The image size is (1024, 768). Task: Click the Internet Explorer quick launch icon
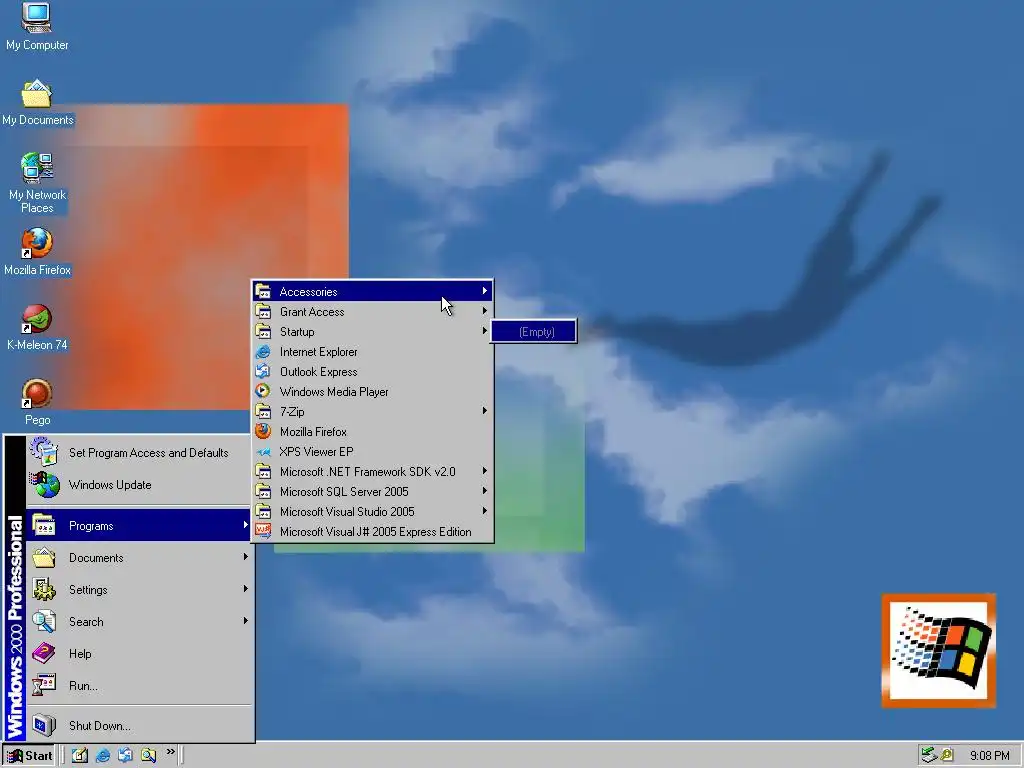tap(103, 756)
